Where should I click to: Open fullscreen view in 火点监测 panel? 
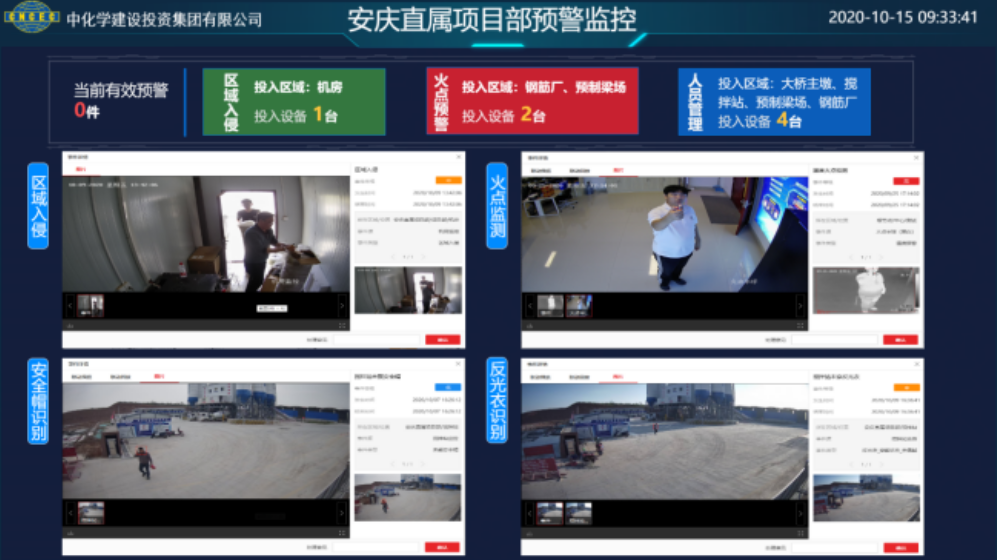pos(800,325)
